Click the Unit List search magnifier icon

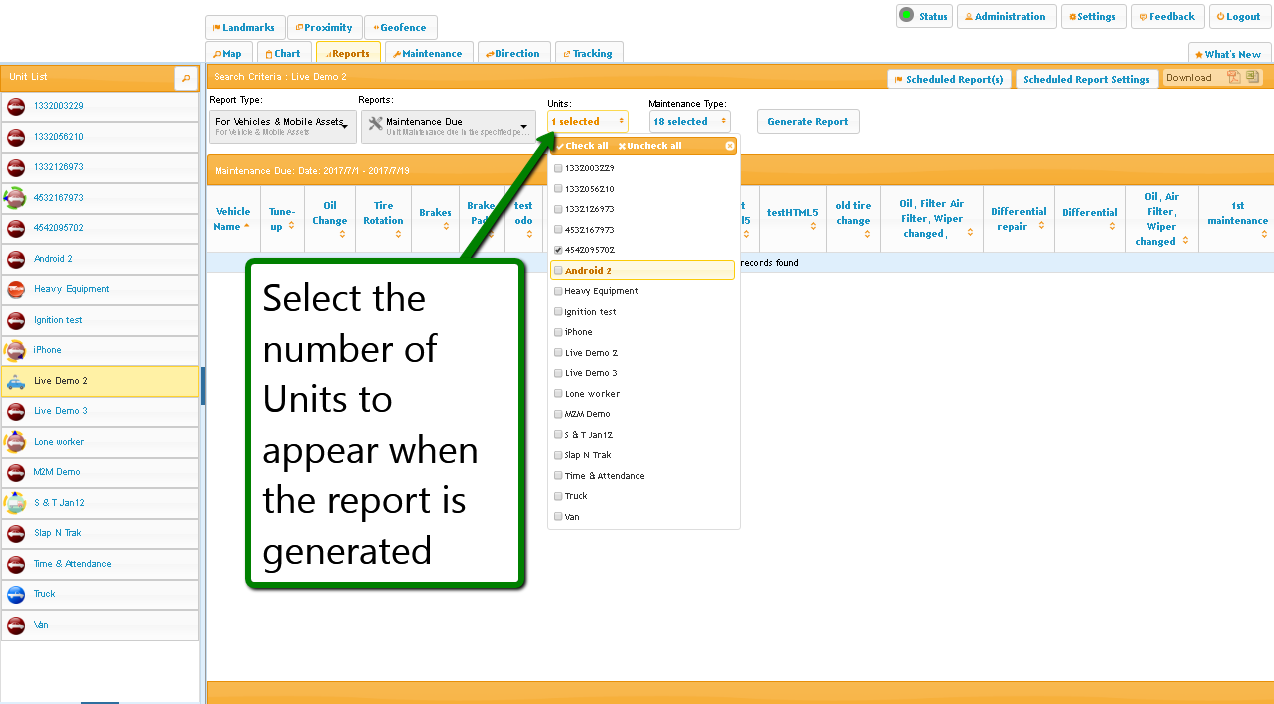point(185,78)
